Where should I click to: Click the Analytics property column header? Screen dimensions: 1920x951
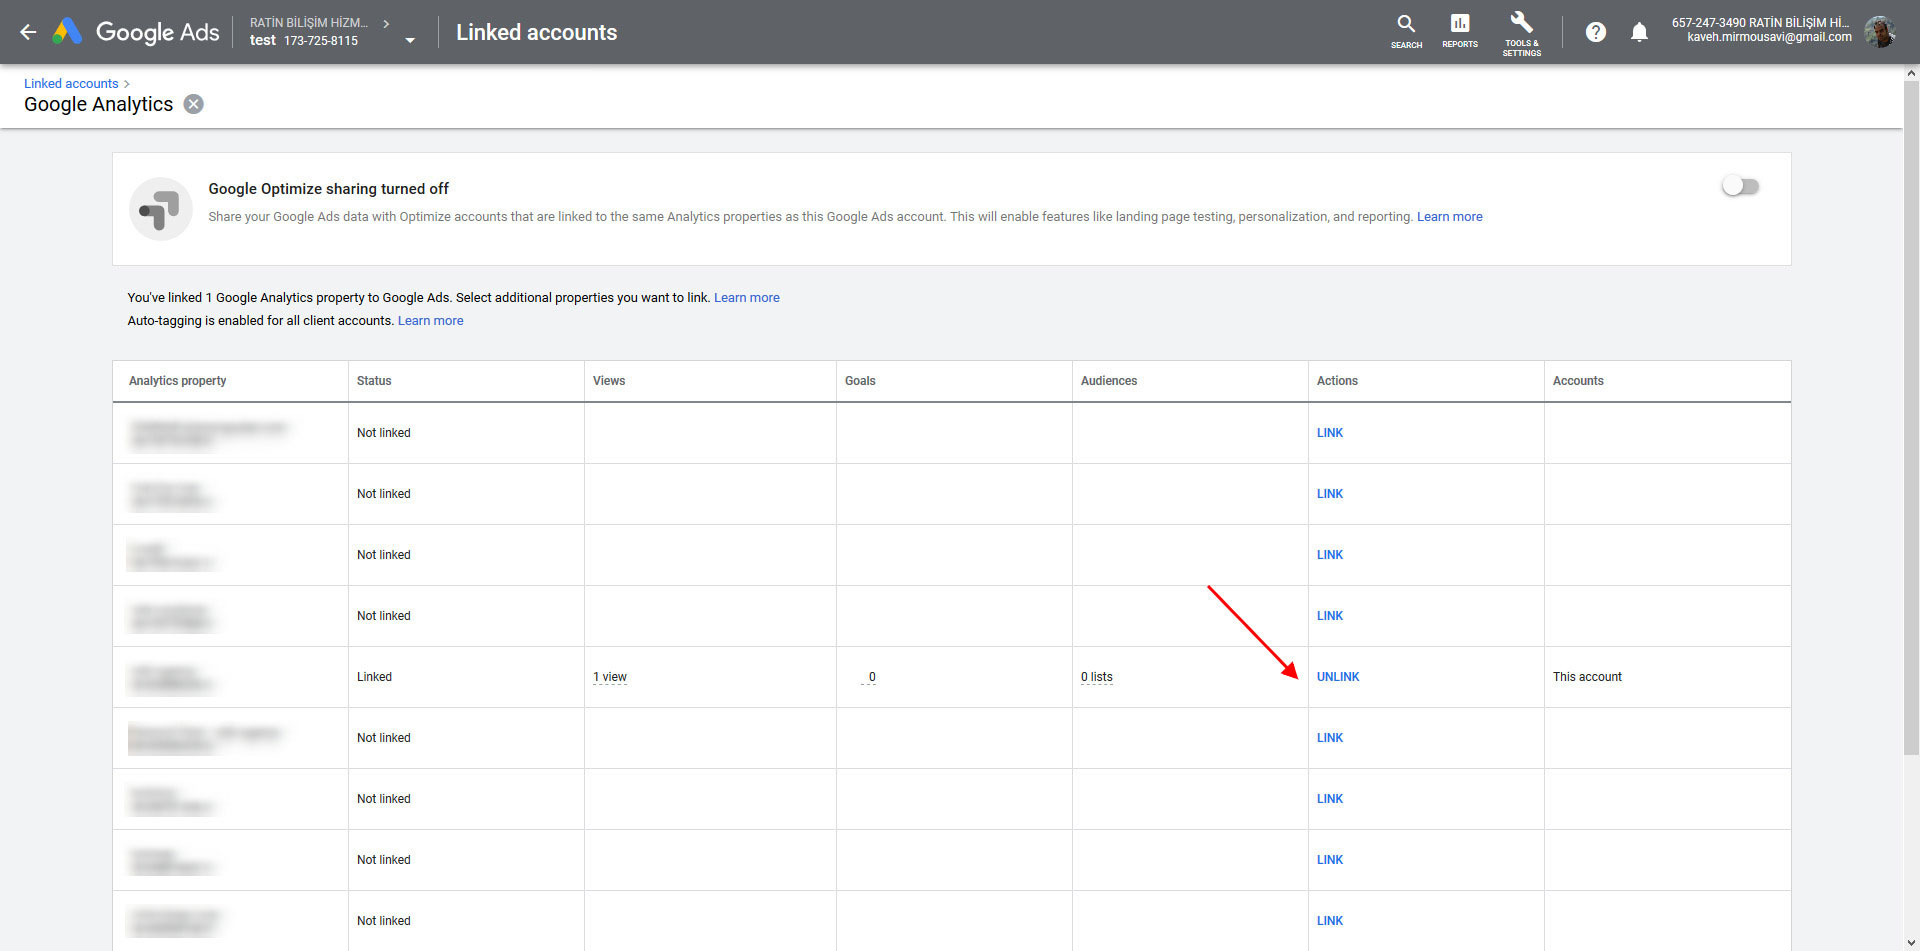[177, 381]
